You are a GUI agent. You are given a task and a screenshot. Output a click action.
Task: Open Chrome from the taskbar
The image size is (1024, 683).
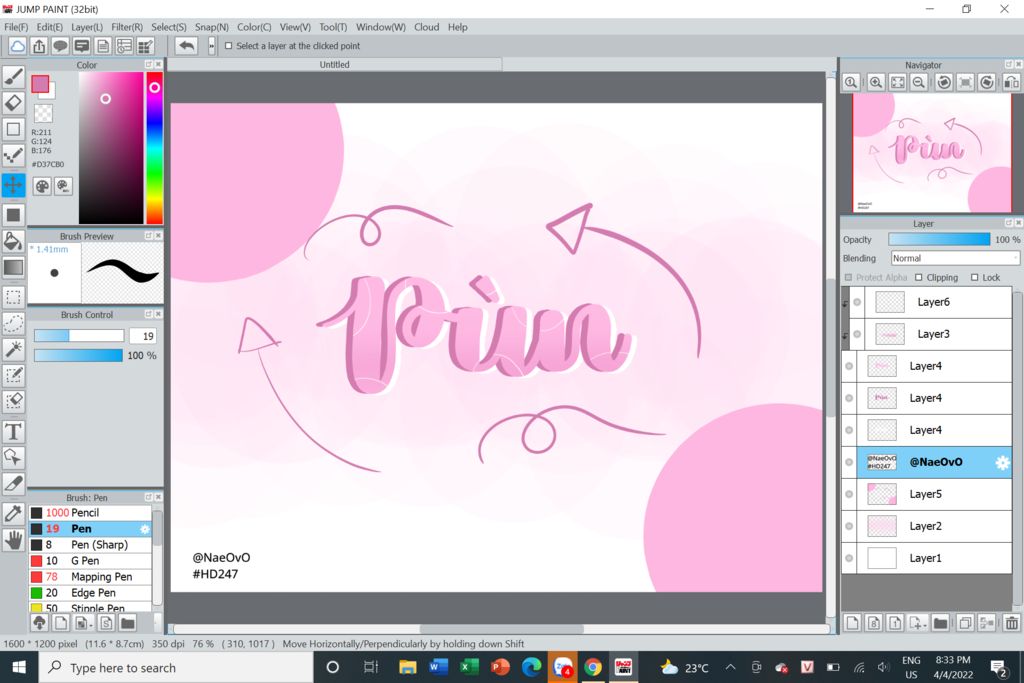point(593,667)
